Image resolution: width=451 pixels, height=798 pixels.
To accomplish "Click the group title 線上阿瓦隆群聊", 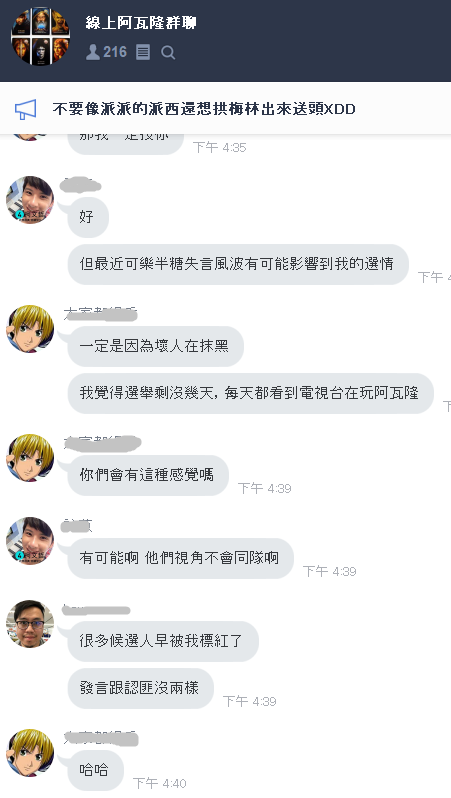I will (140, 23).
